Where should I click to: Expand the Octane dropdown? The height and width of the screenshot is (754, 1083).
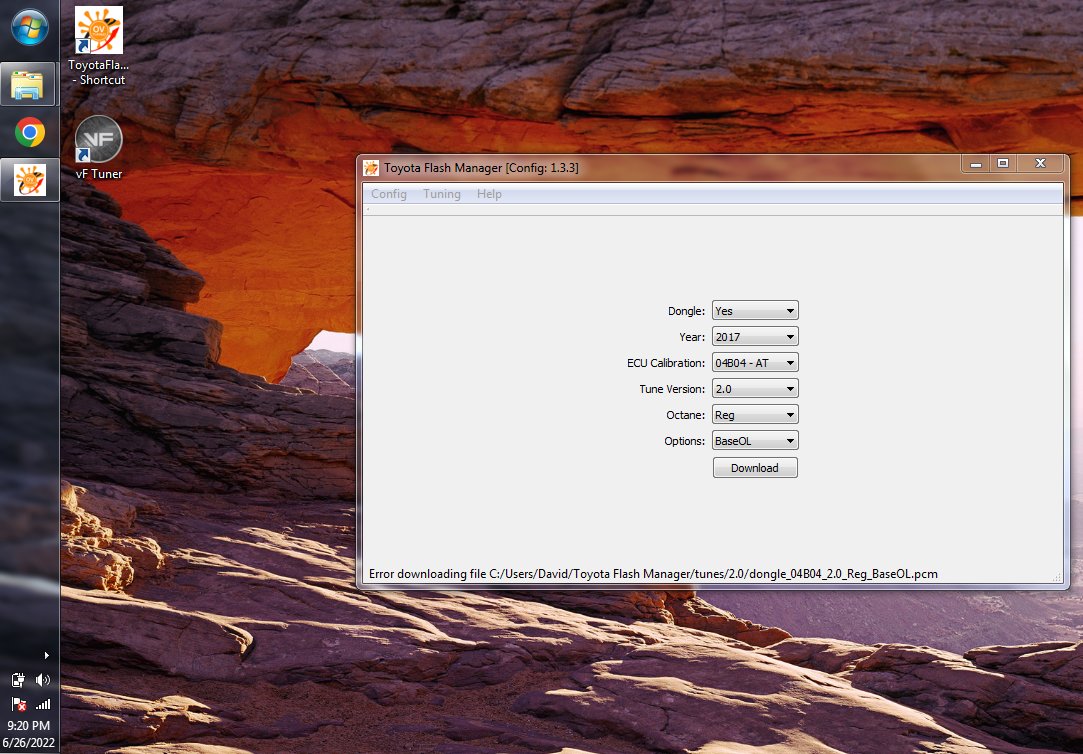coord(755,415)
